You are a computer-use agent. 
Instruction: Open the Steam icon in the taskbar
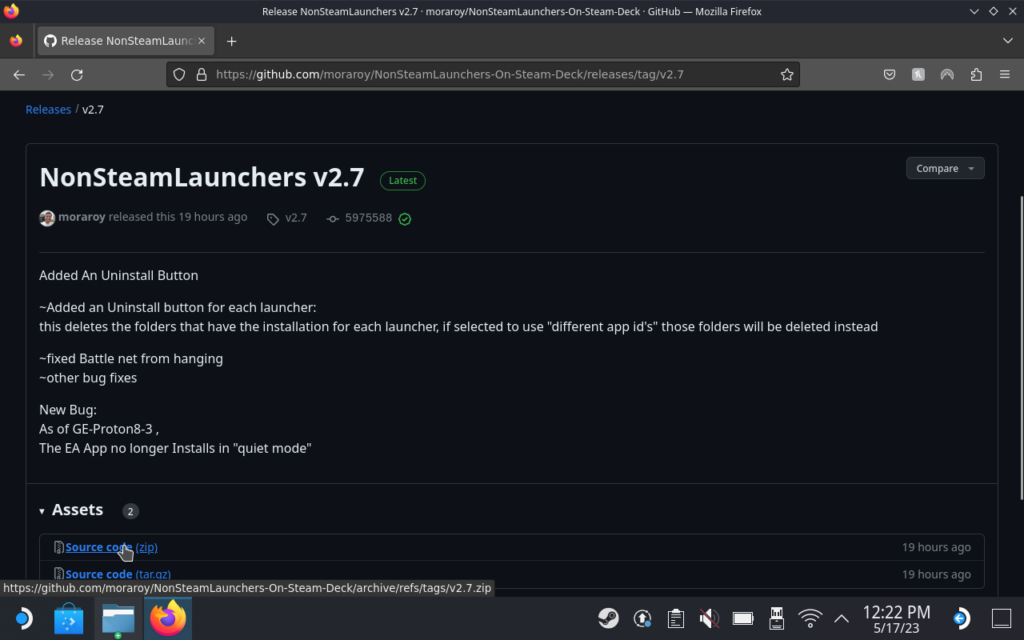point(609,618)
